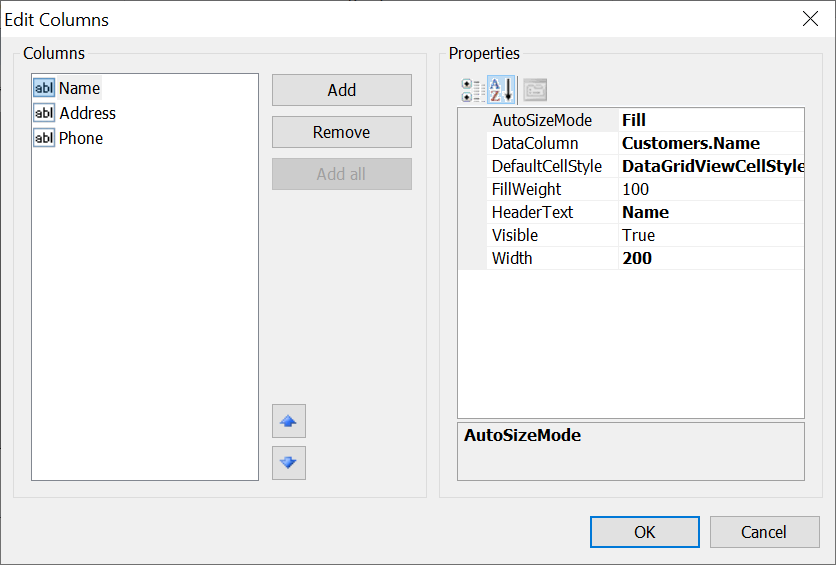The width and height of the screenshot is (836, 565).
Task: Click the textbox icon beside Address column
Action: tap(44, 112)
